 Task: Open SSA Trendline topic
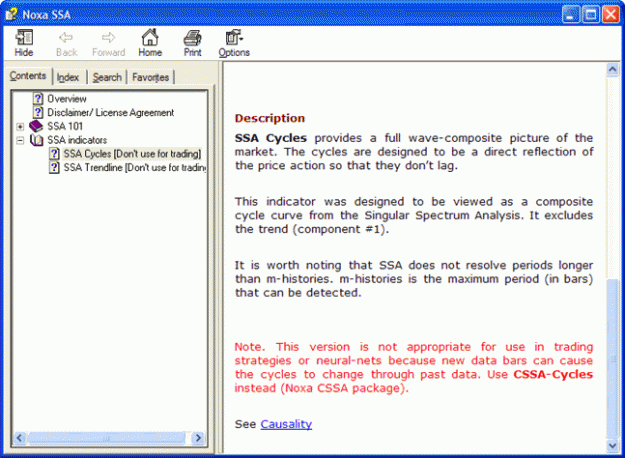coord(135,167)
